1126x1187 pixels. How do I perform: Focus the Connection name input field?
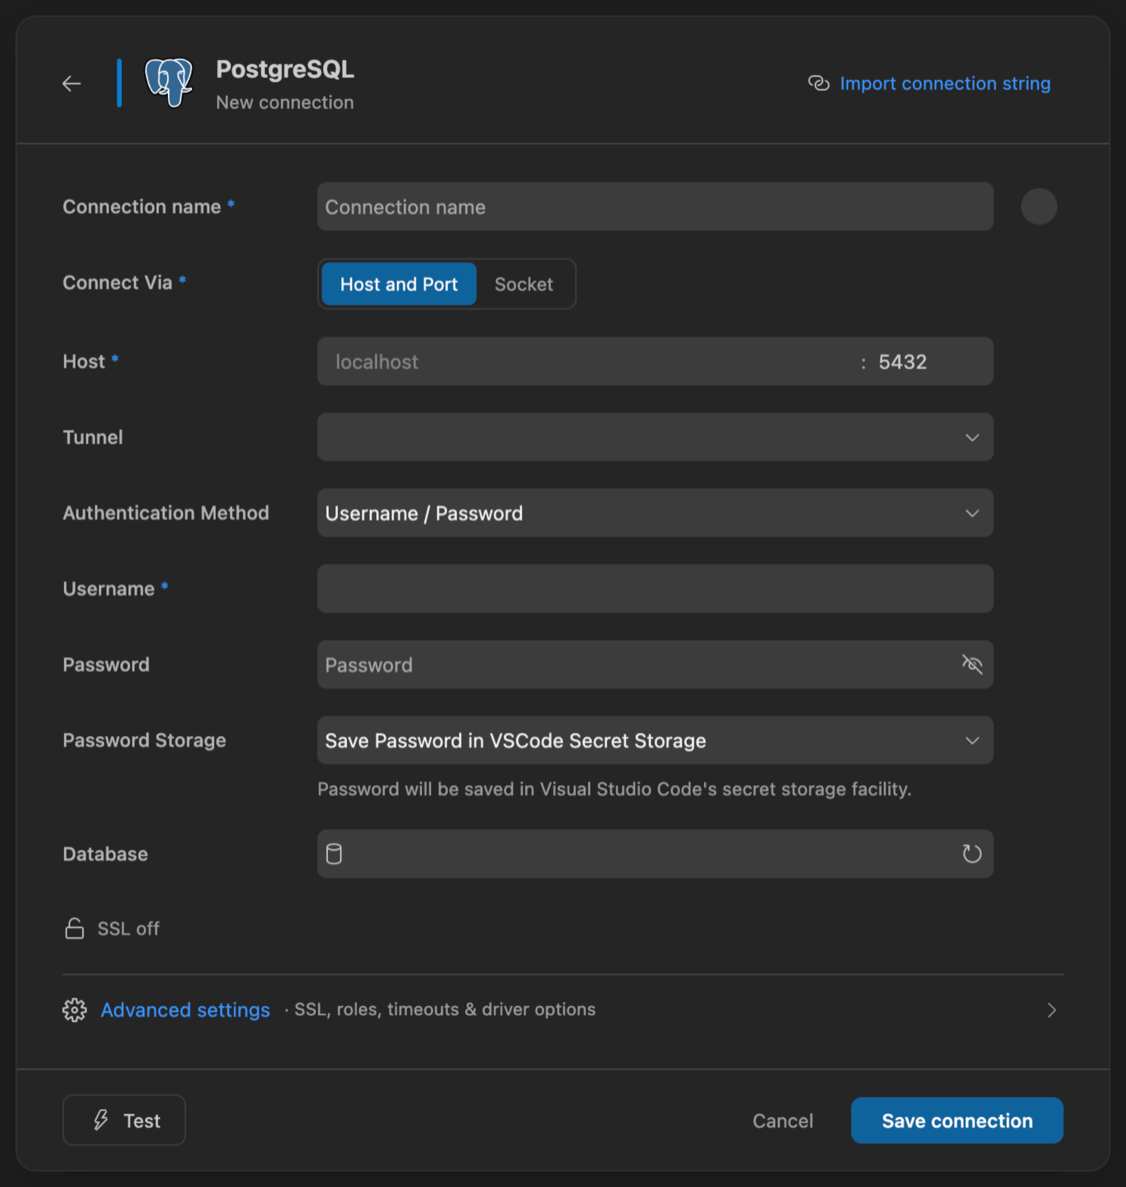pos(655,207)
